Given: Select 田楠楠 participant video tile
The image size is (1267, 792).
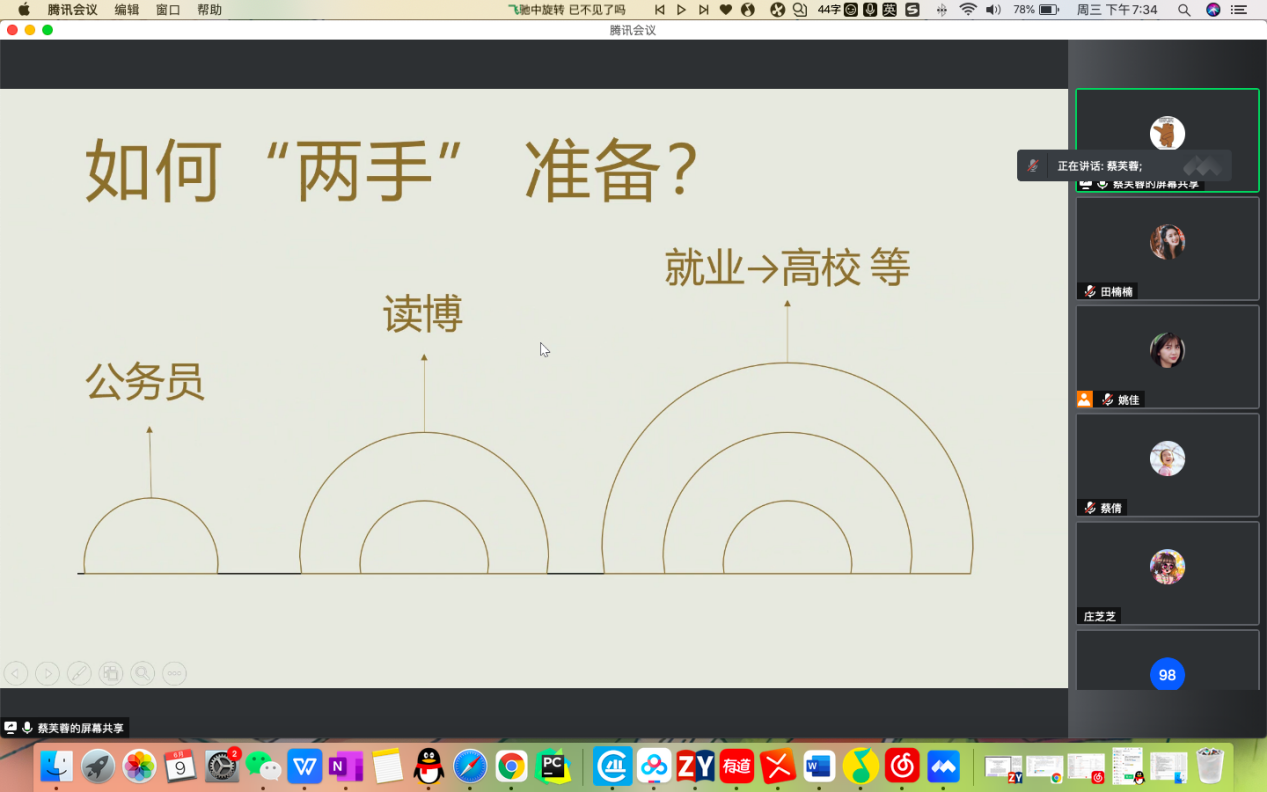Looking at the screenshot, I should (1167, 248).
